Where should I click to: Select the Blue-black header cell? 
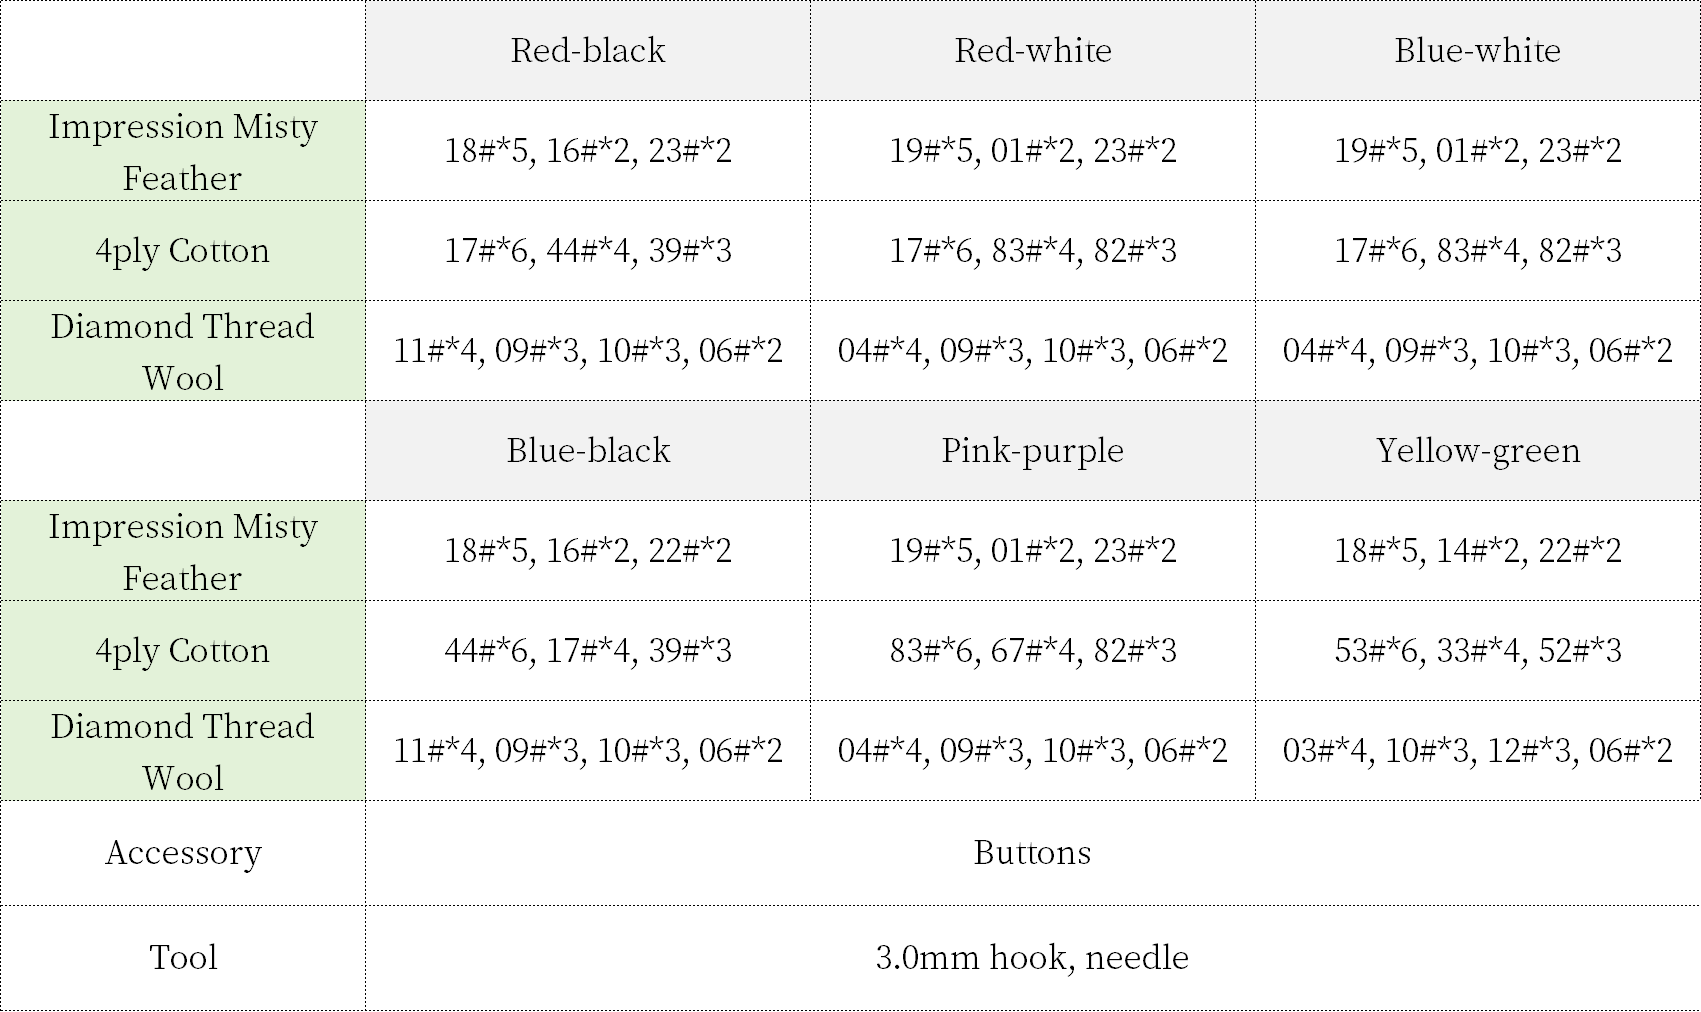pos(588,451)
